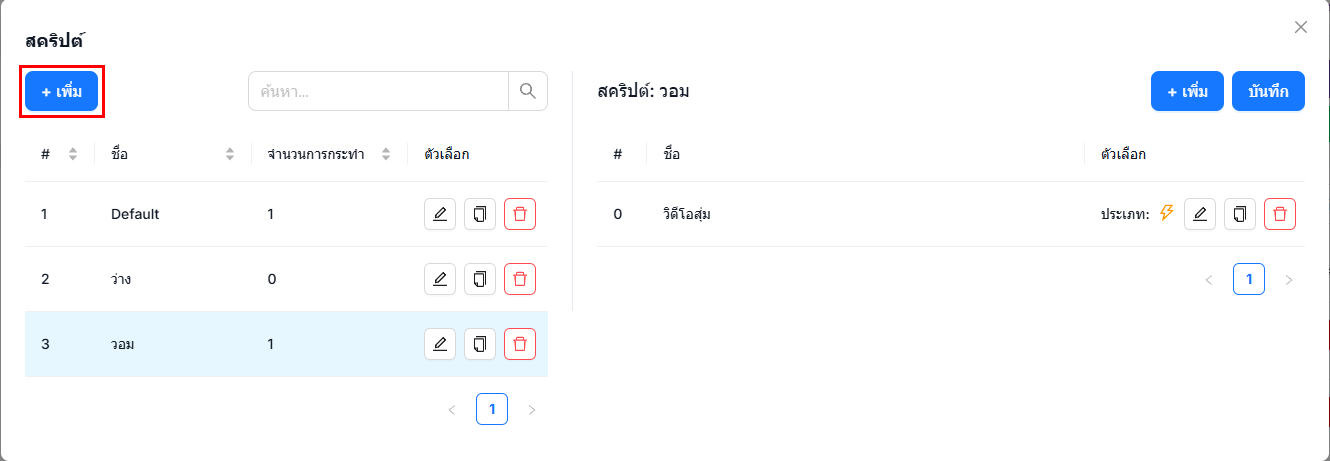
Task: Delete the วิดีโอสุ่ม action
Action: (x=1280, y=214)
